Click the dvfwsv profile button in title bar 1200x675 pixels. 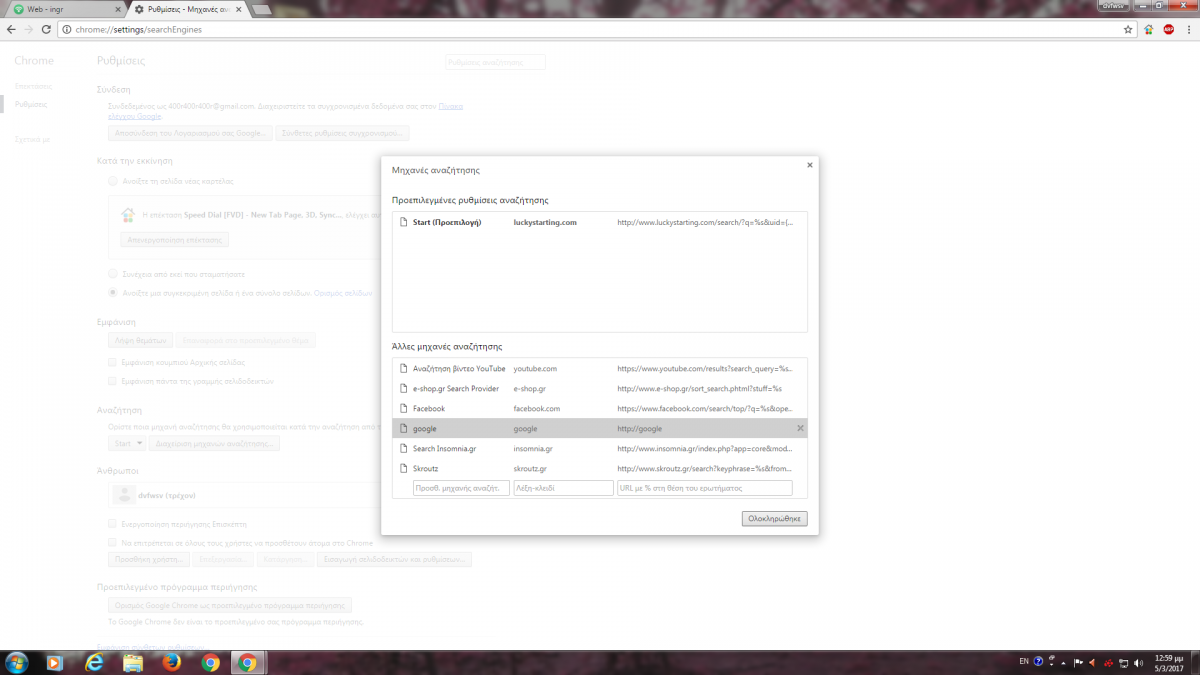[x=1115, y=5]
